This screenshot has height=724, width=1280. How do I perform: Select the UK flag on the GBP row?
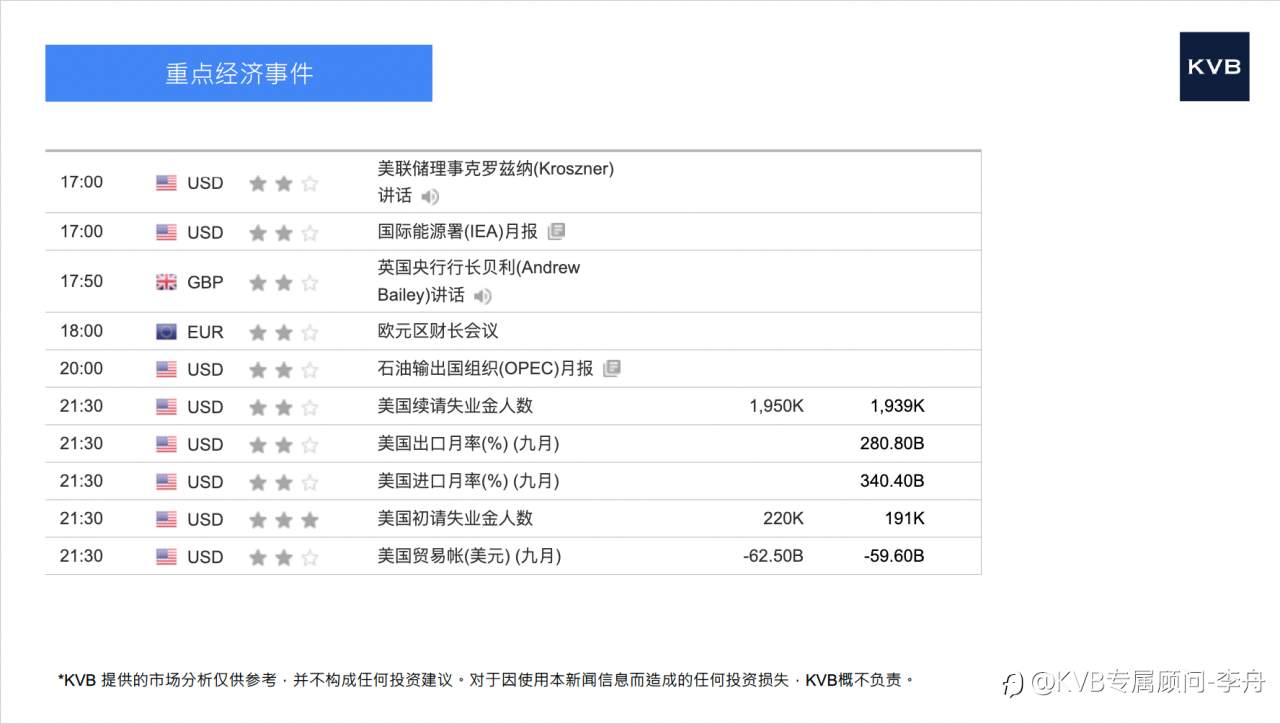[x=165, y=281]
